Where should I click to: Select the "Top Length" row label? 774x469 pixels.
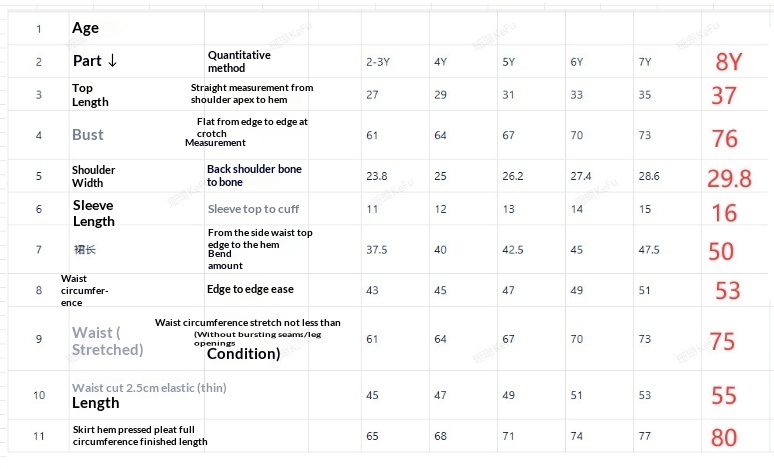coord(90,95)
